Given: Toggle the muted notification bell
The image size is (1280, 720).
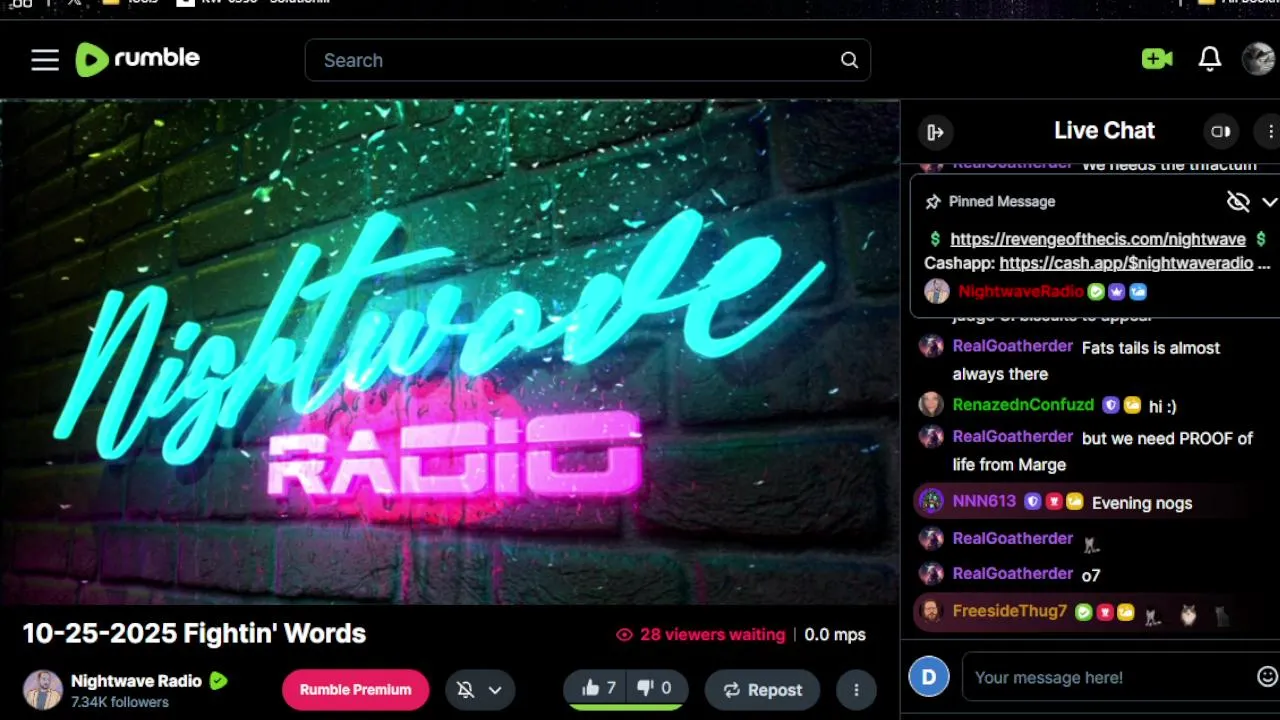Looking at the screenshot, I should [465, 690].
